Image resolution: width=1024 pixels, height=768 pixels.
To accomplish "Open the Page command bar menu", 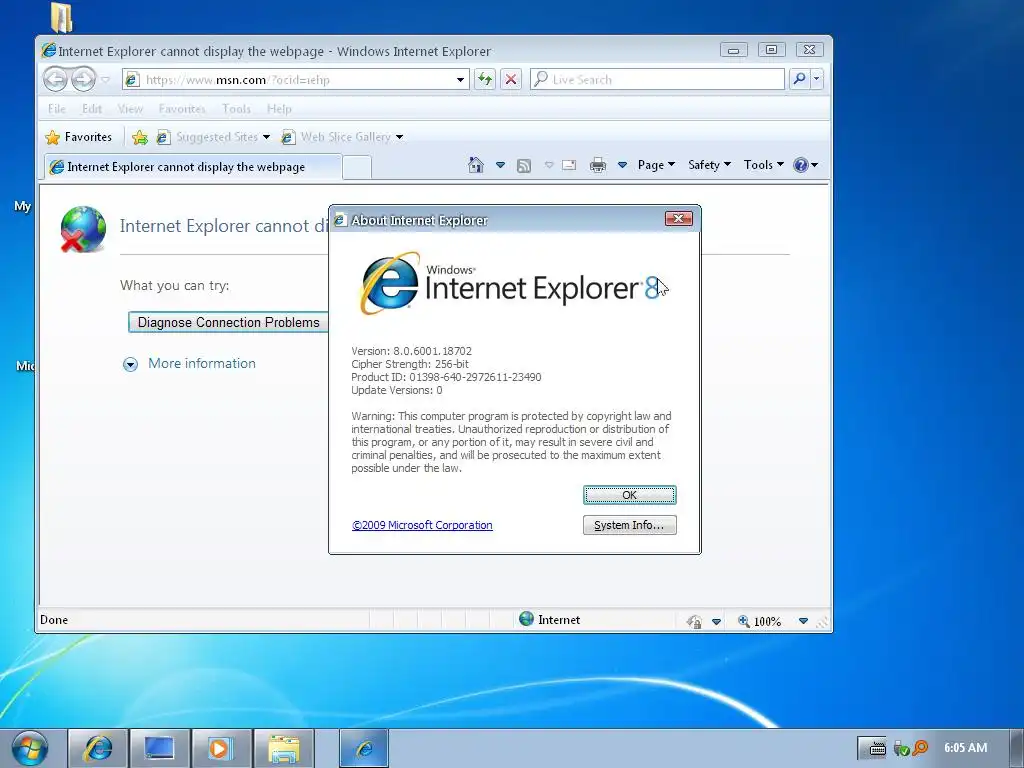I will (656, 165).
